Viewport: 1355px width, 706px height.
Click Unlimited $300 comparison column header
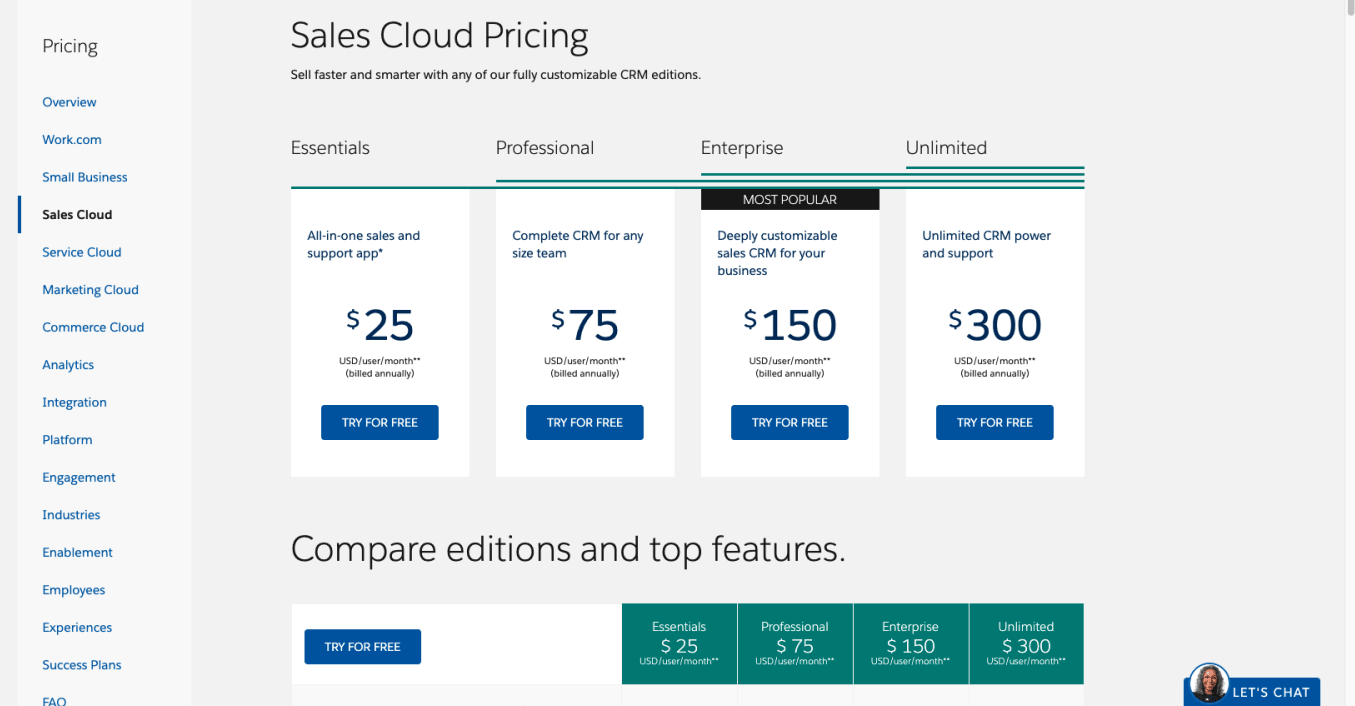coord(1026,644)
